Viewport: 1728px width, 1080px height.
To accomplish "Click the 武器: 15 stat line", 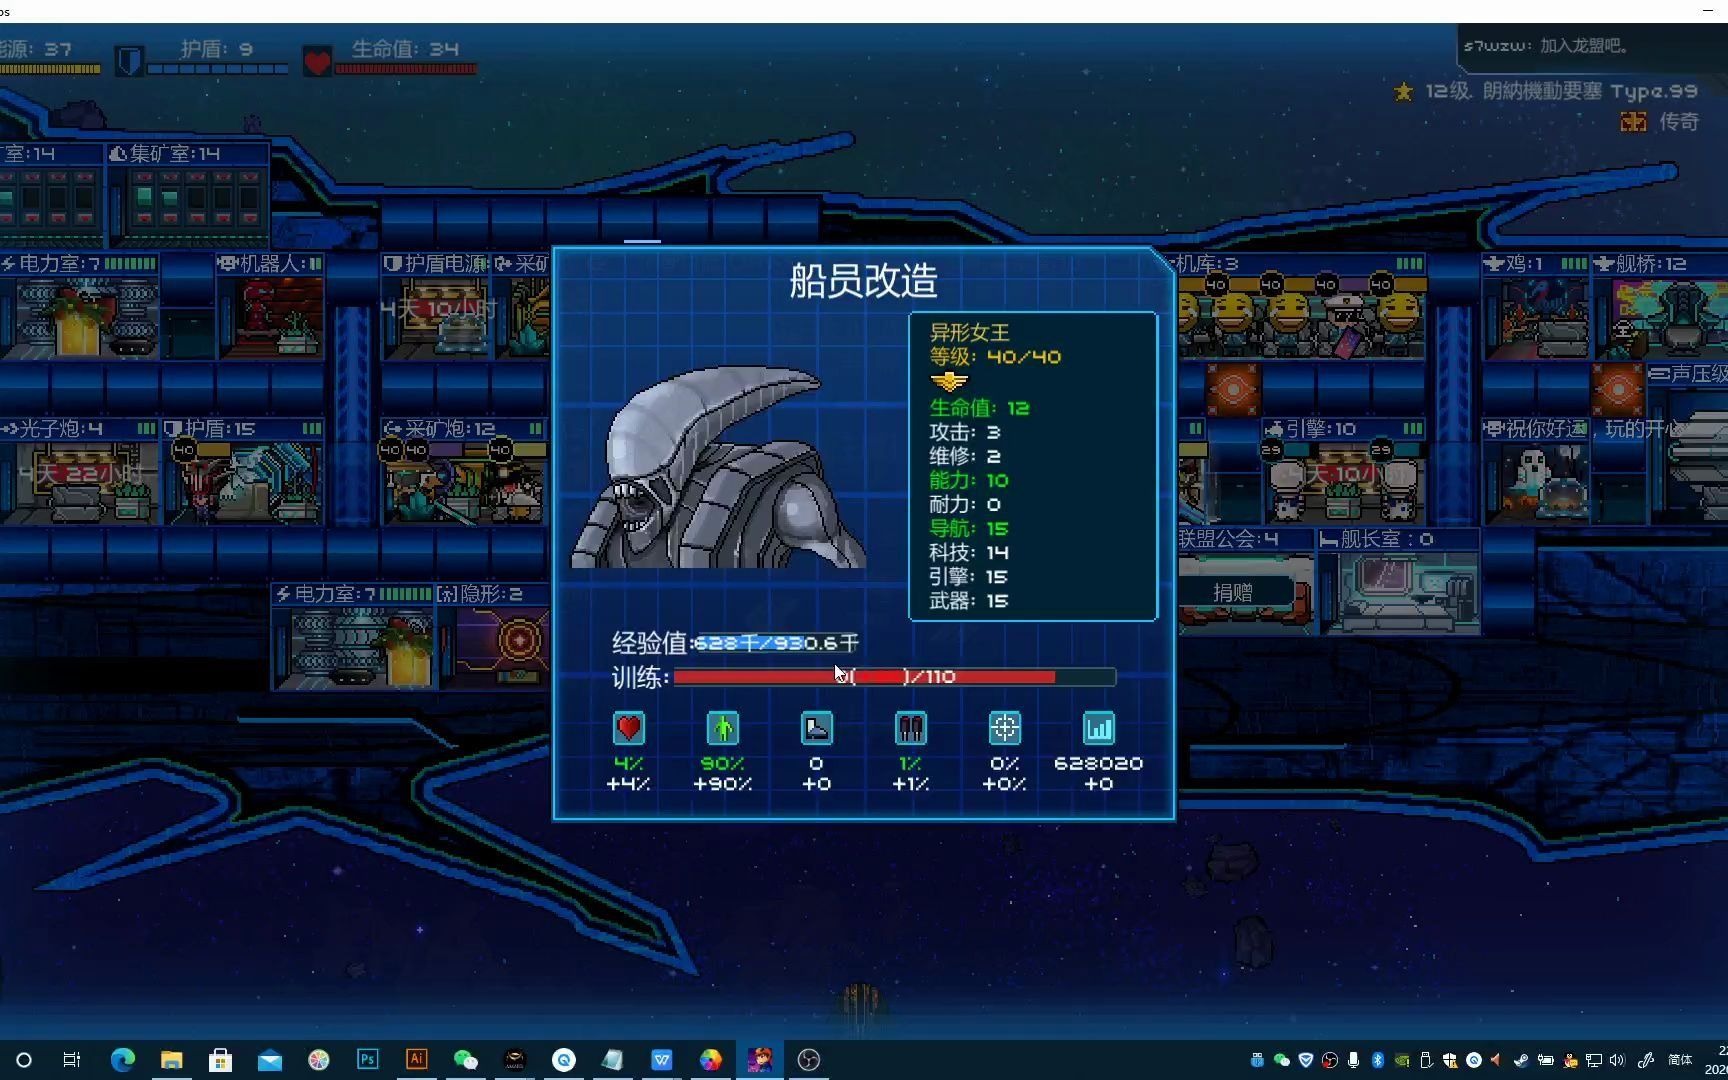I will (x=969, y=601).
